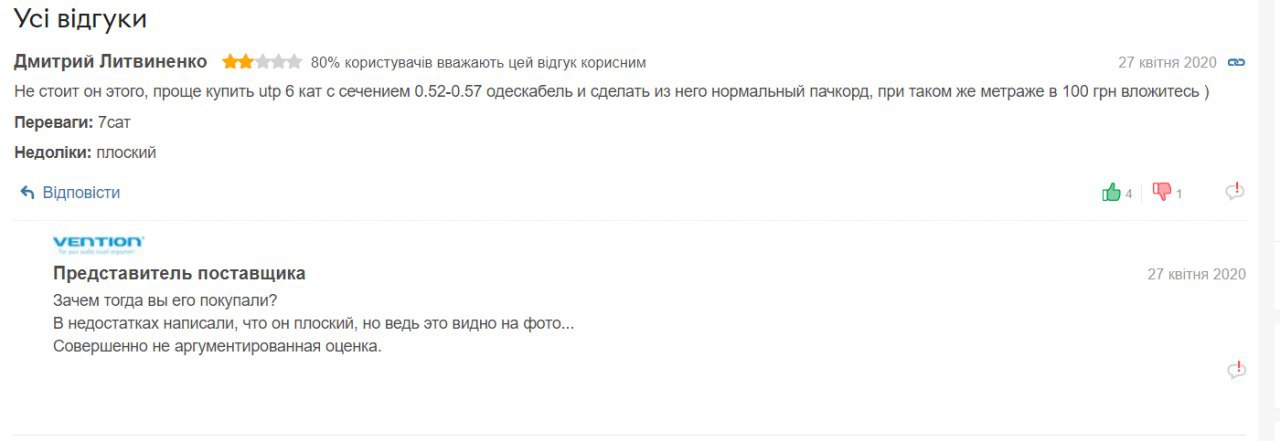This screenshot has width=1280, height=441.
Task: Report the supplier representative's reply
Action: (1236, 371)
